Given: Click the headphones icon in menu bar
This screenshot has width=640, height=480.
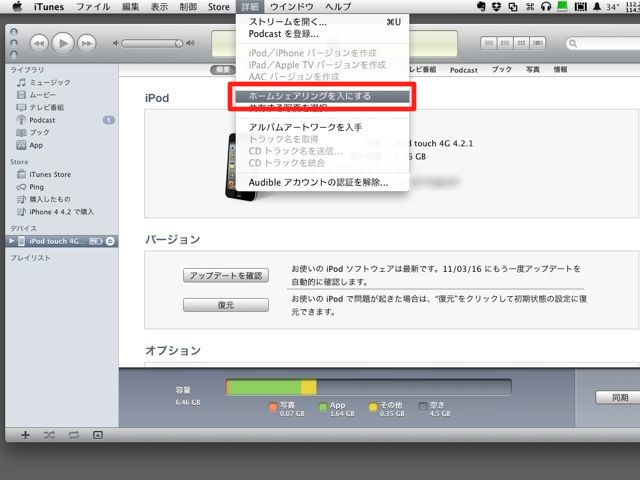Looking at the screenshot, I should (546, 7).
